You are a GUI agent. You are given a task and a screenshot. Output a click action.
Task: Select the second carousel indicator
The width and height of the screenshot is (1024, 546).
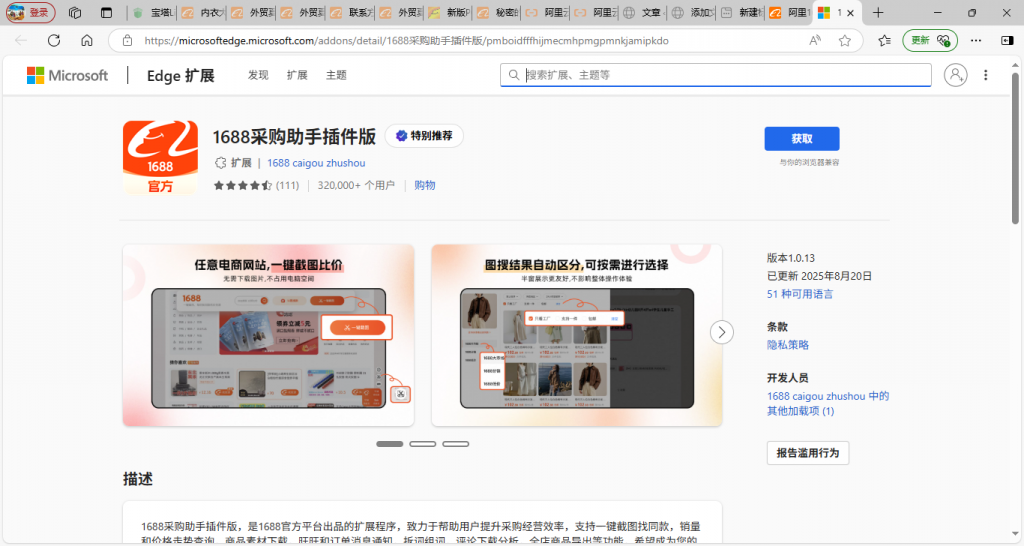point(423,444)
